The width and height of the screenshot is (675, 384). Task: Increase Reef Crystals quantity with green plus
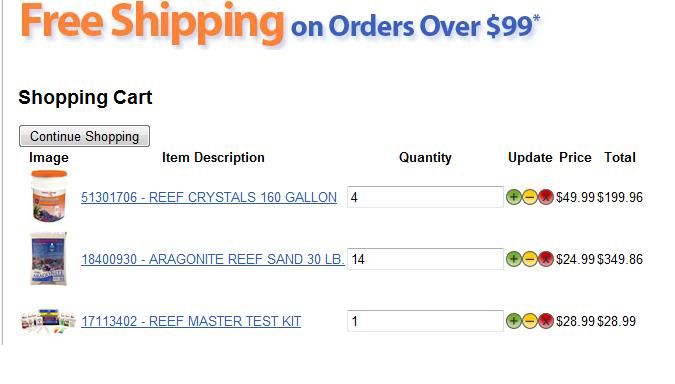pyautogui.click(x=514, y=197)
